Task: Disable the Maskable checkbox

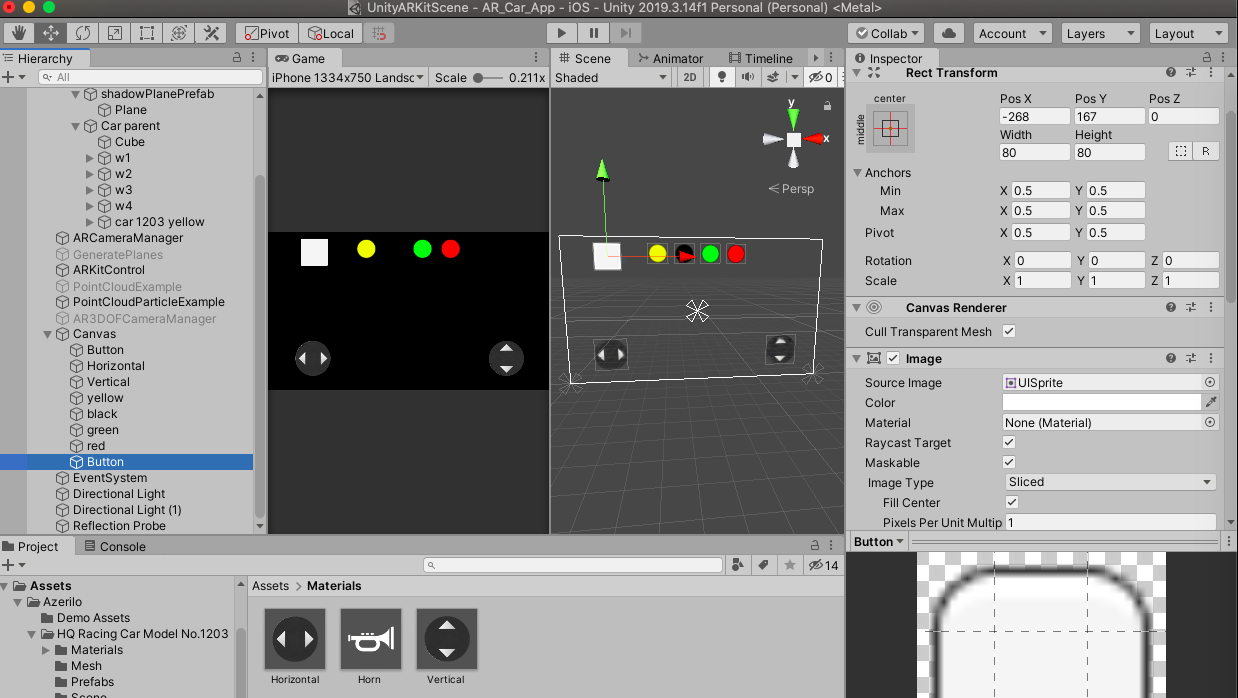Action: click(1009, 463)
